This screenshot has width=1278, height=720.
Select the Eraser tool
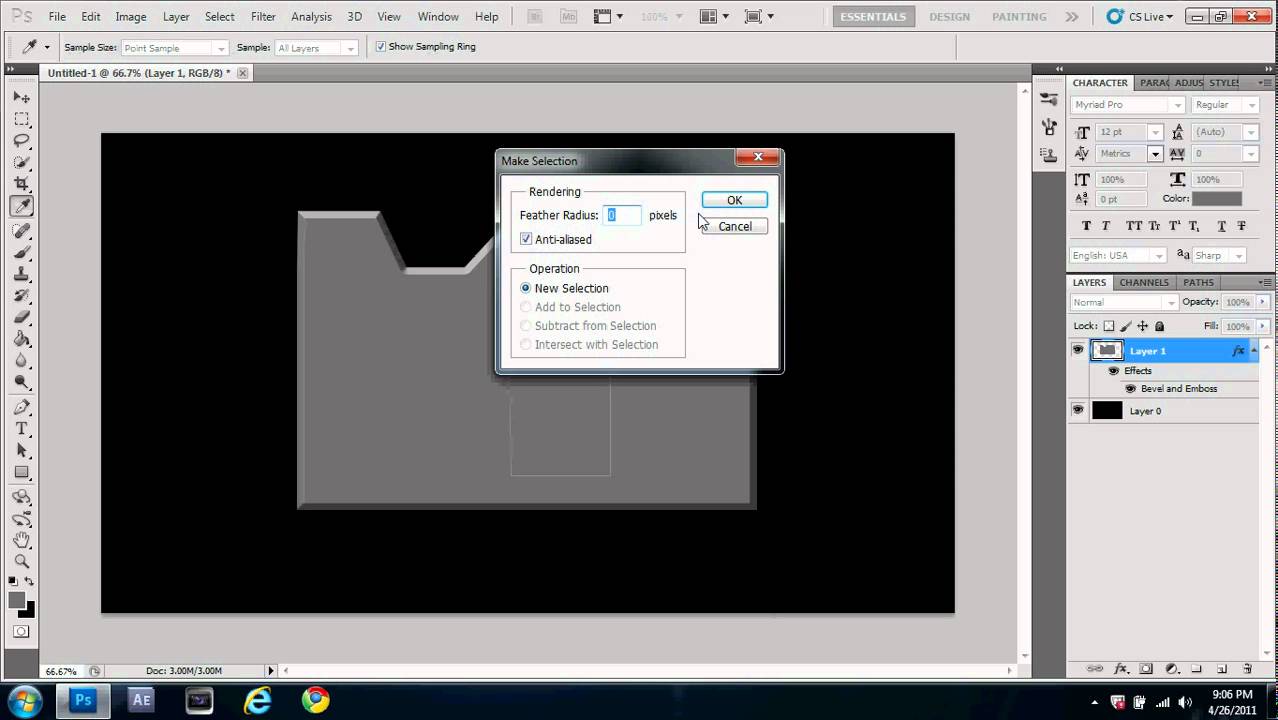click(x=22, y=317)
